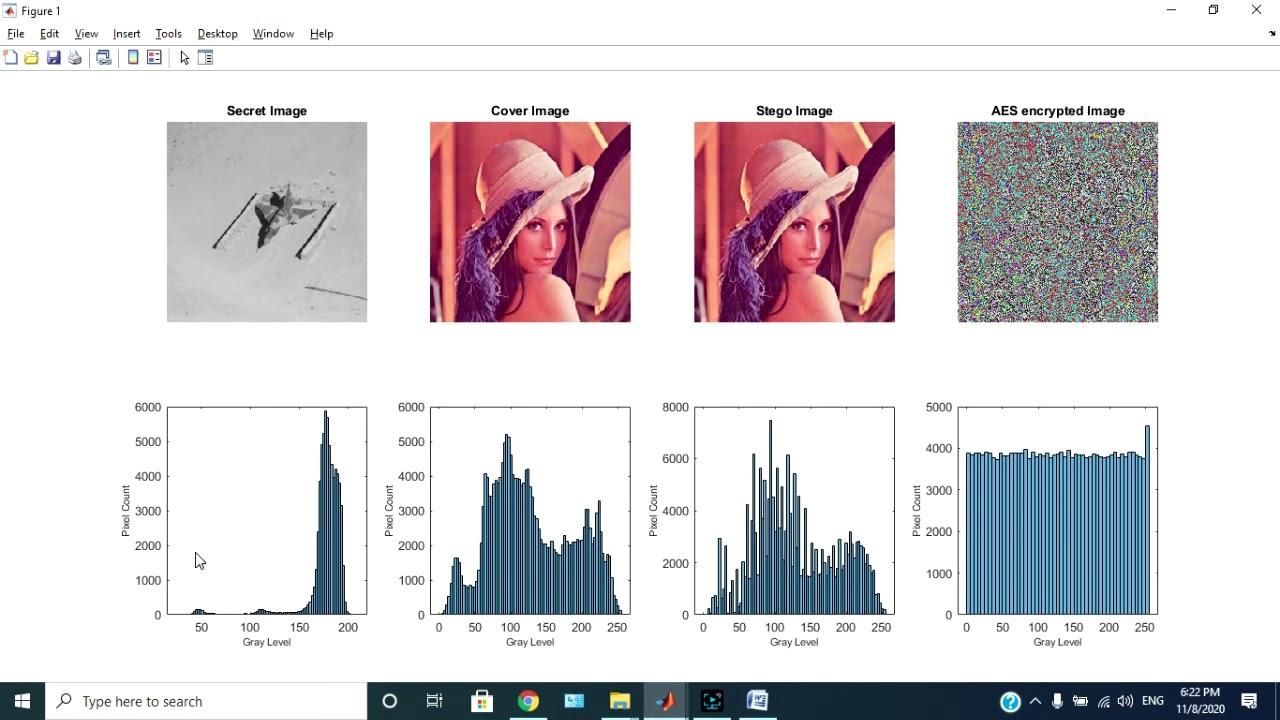Viewport: 1280px width, 720px height.
Task: Click the dock figure arrow in the menu bar corner
Action: pyautogui.click(x=1272, y=33)
